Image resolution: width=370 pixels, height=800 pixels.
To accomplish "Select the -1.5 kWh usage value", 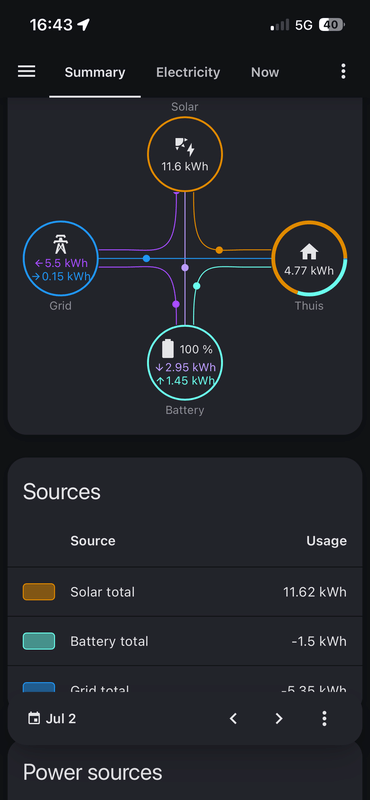I will click(319, 641).
